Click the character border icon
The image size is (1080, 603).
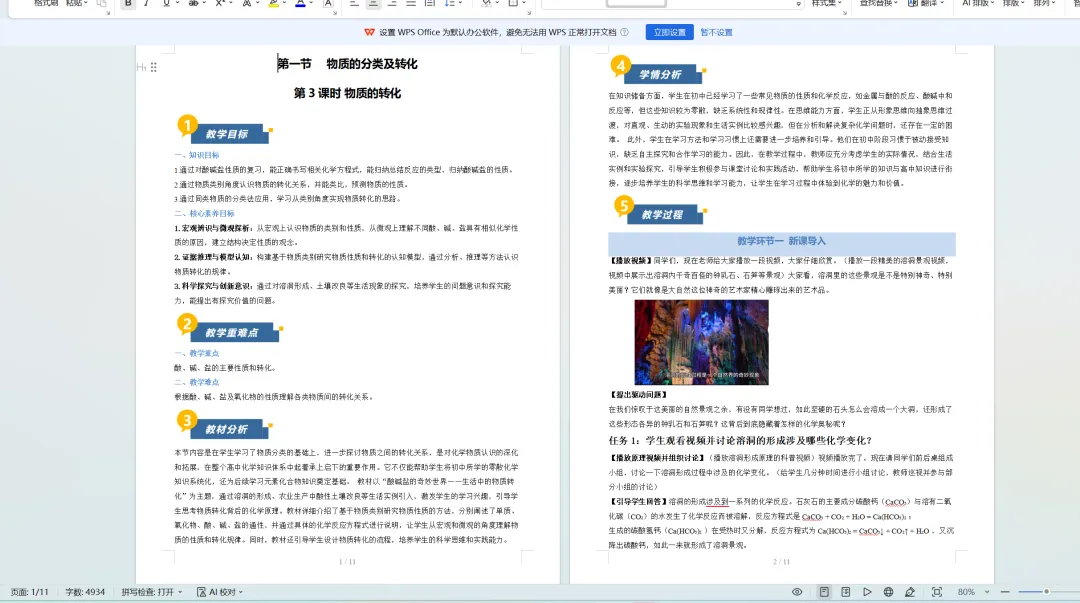click(328, 3)
